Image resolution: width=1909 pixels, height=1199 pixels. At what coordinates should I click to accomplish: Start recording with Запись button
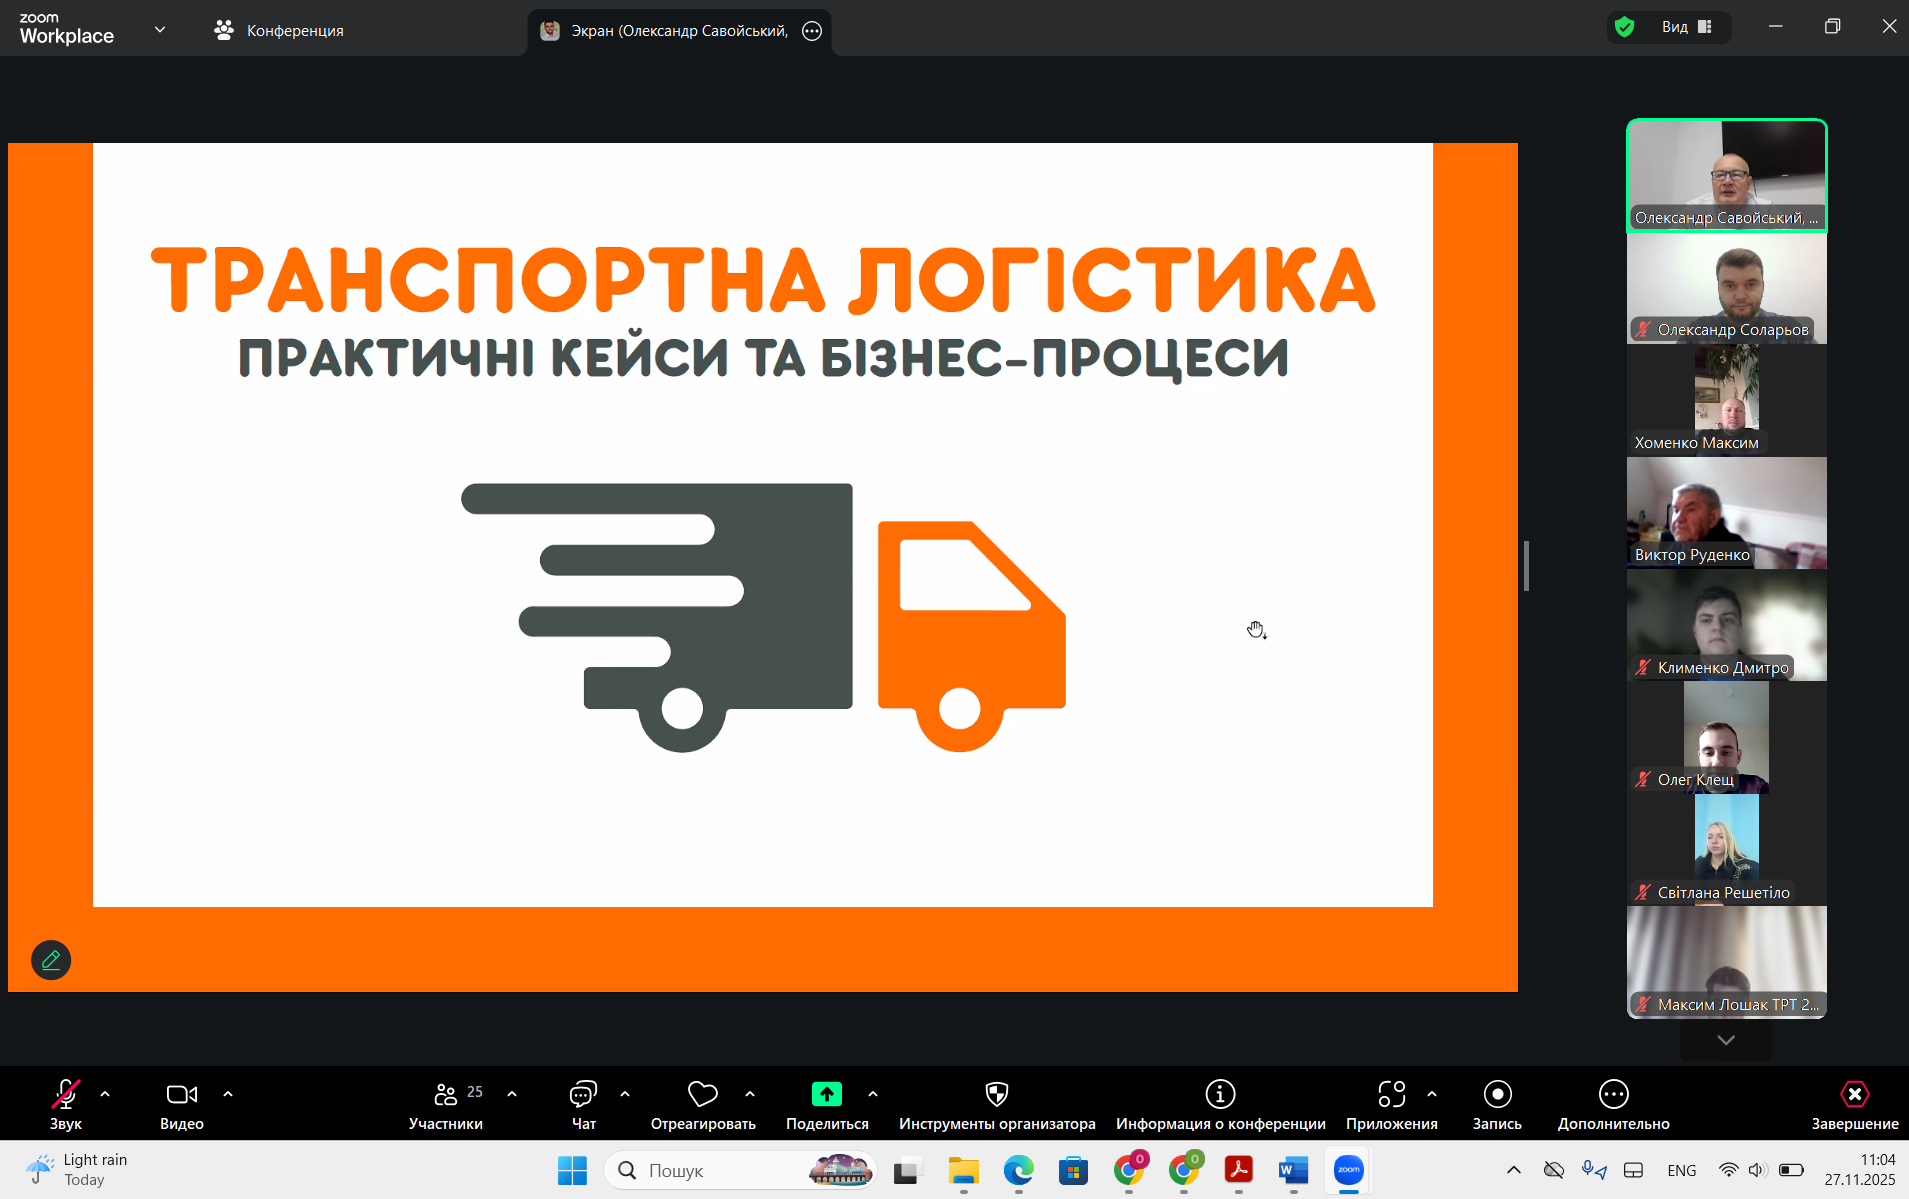click(1497, 1095)
